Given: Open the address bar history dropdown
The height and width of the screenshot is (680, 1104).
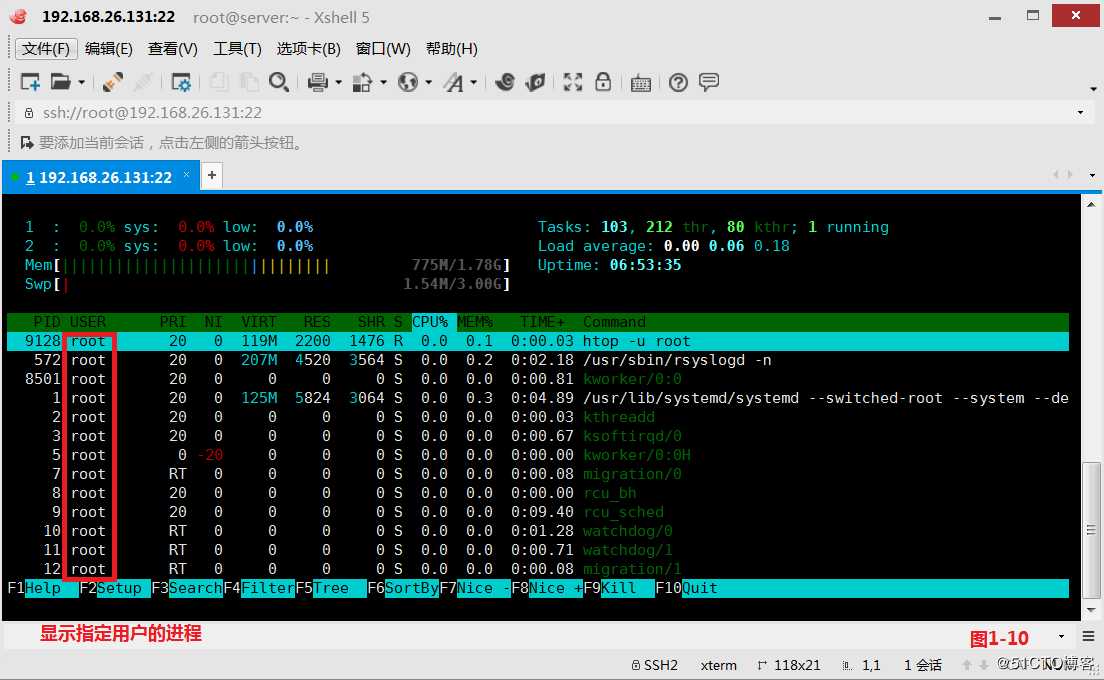Looking at the screenshot, I should click(x=1081, y=113).
